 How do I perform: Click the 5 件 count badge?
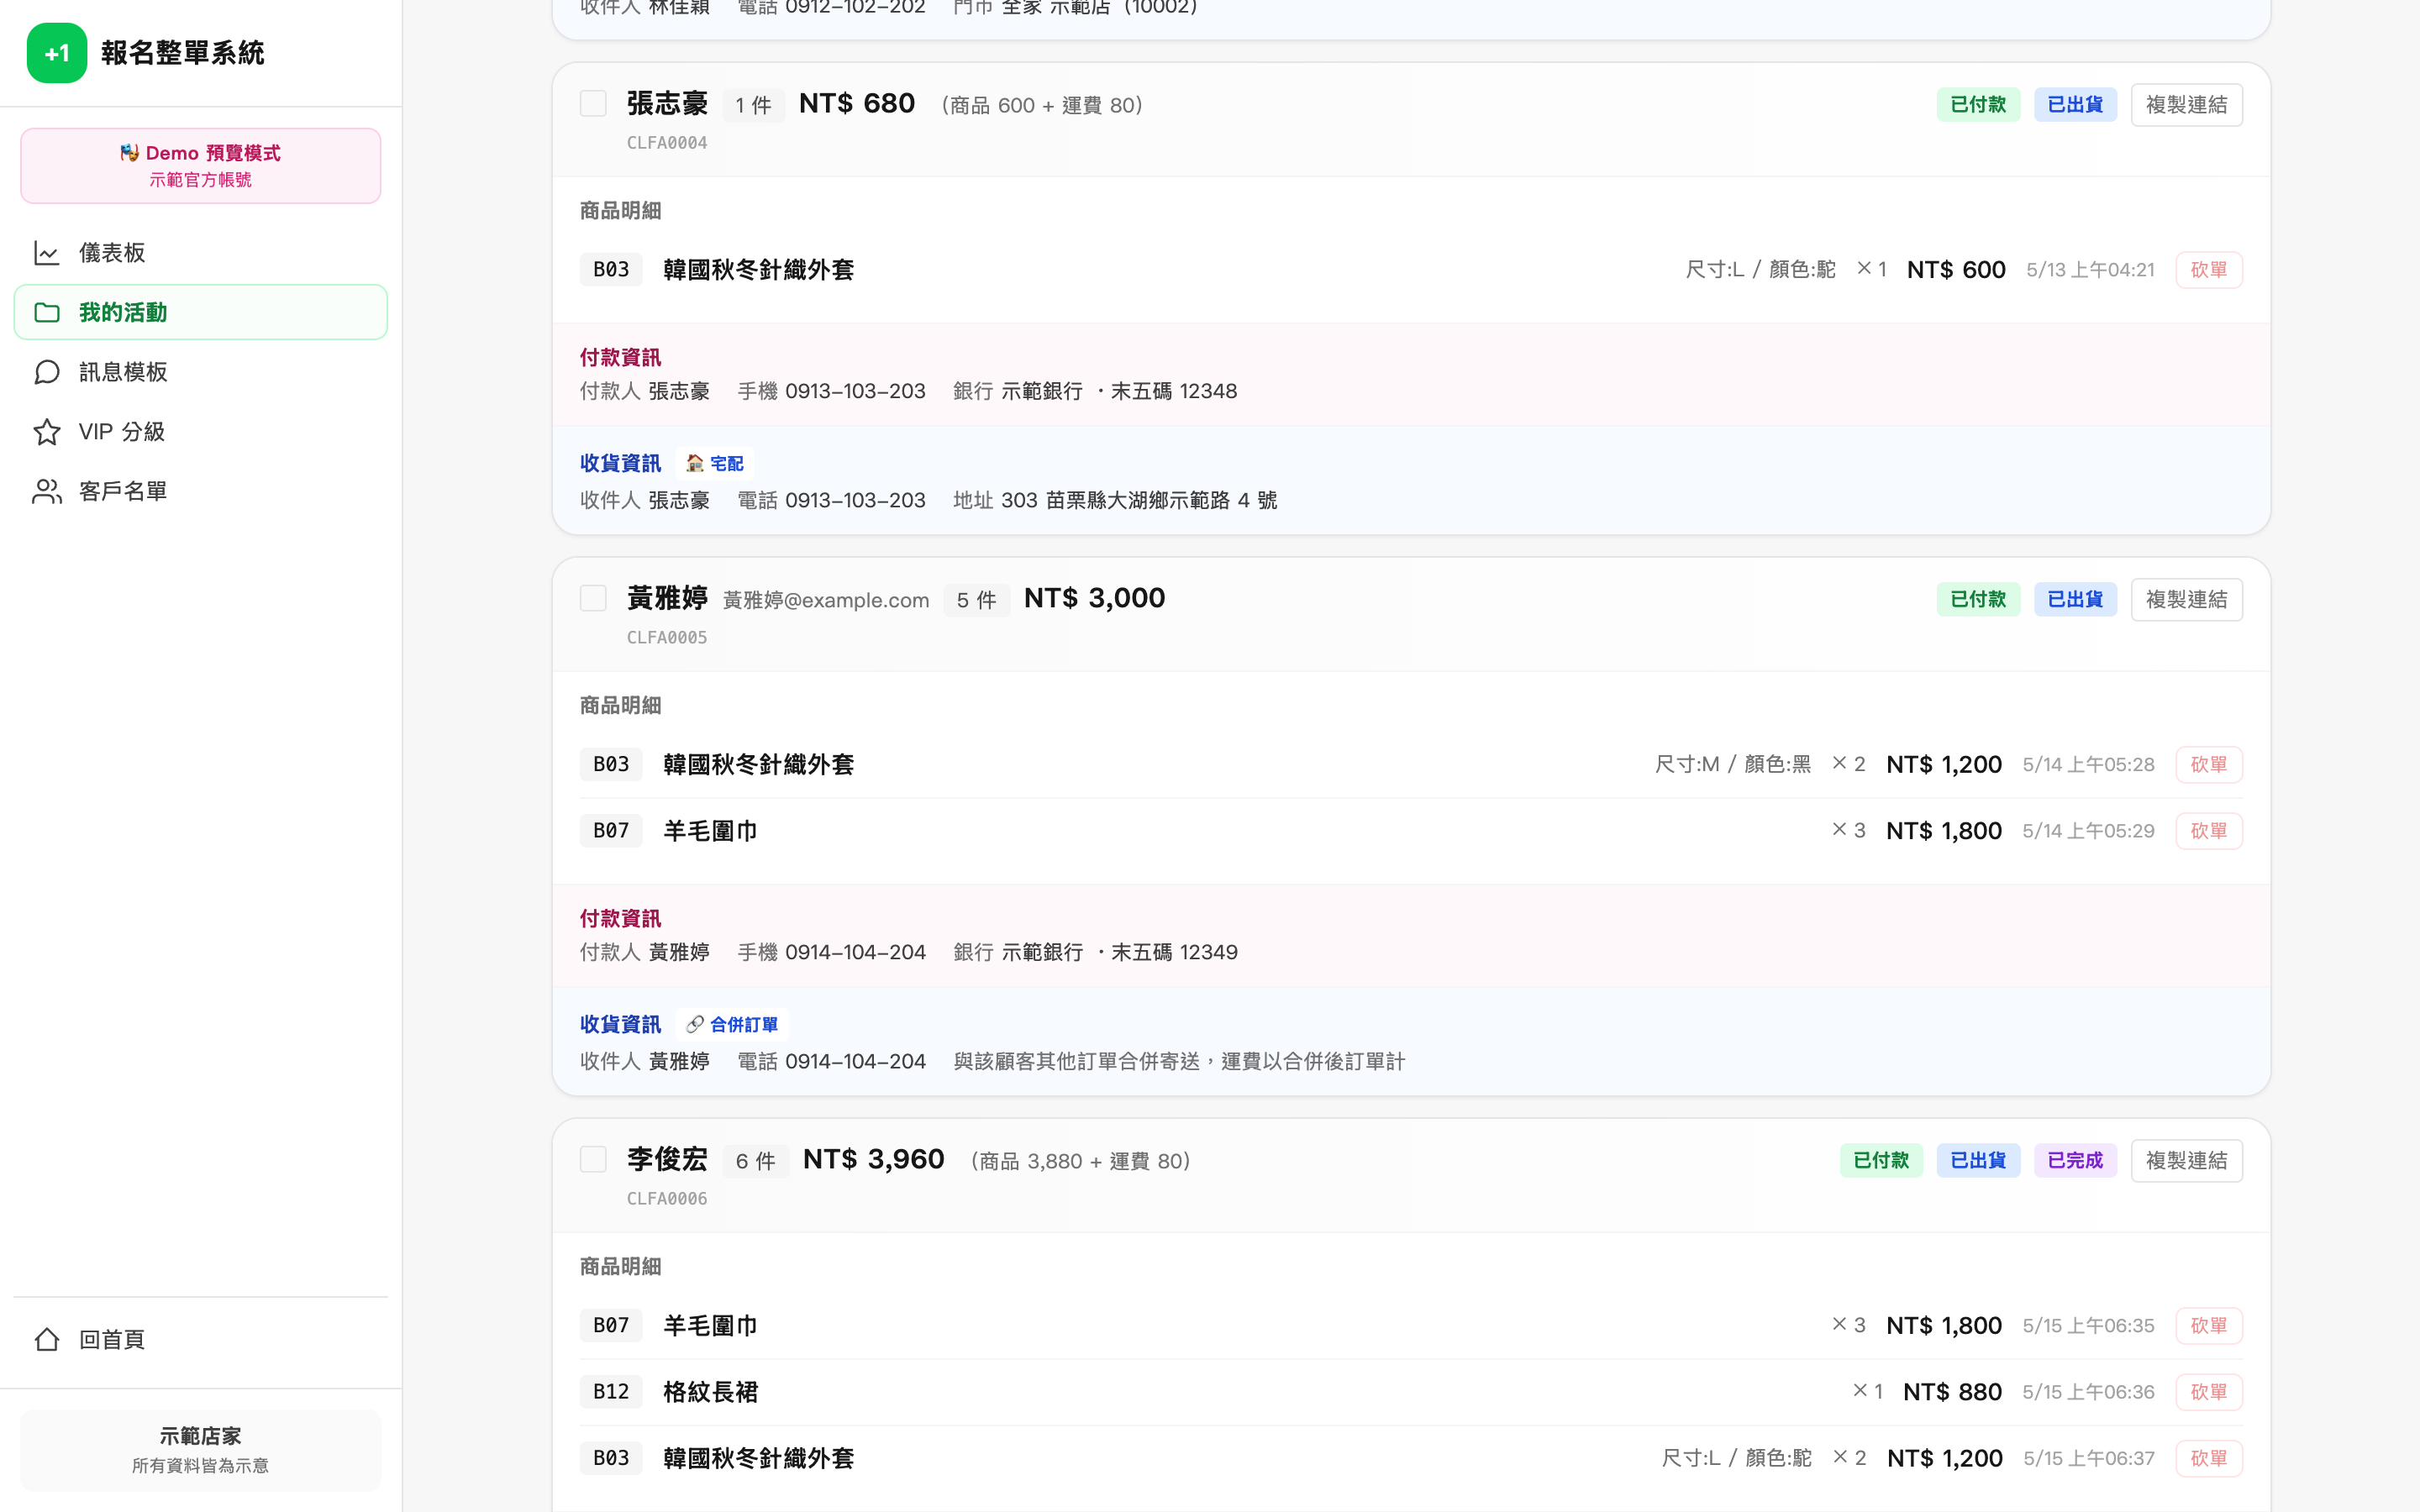click(976, 600)
